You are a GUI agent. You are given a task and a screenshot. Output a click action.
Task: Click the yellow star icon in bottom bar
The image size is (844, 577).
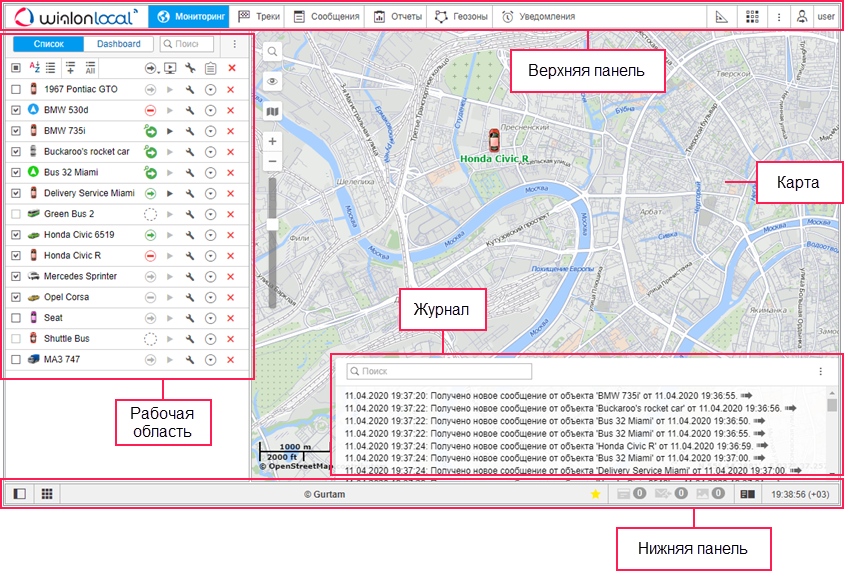tap(595, 494)
